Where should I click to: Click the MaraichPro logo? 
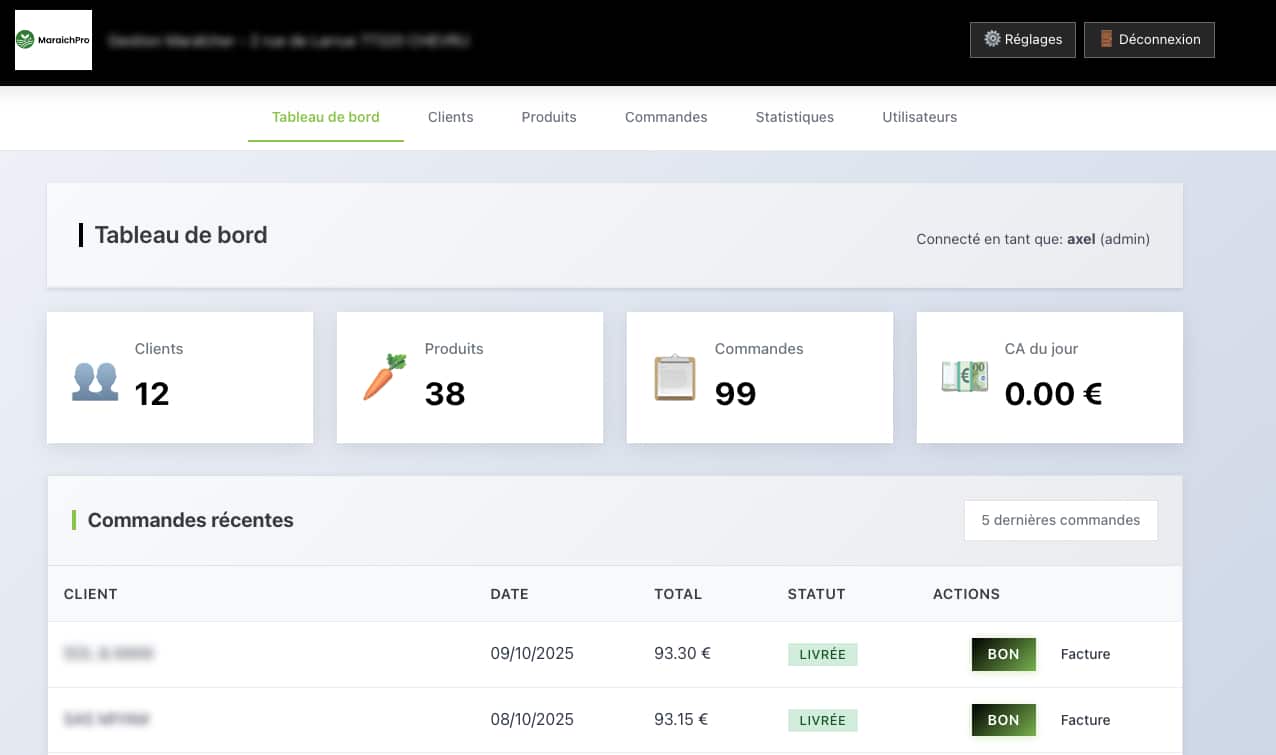53,40
